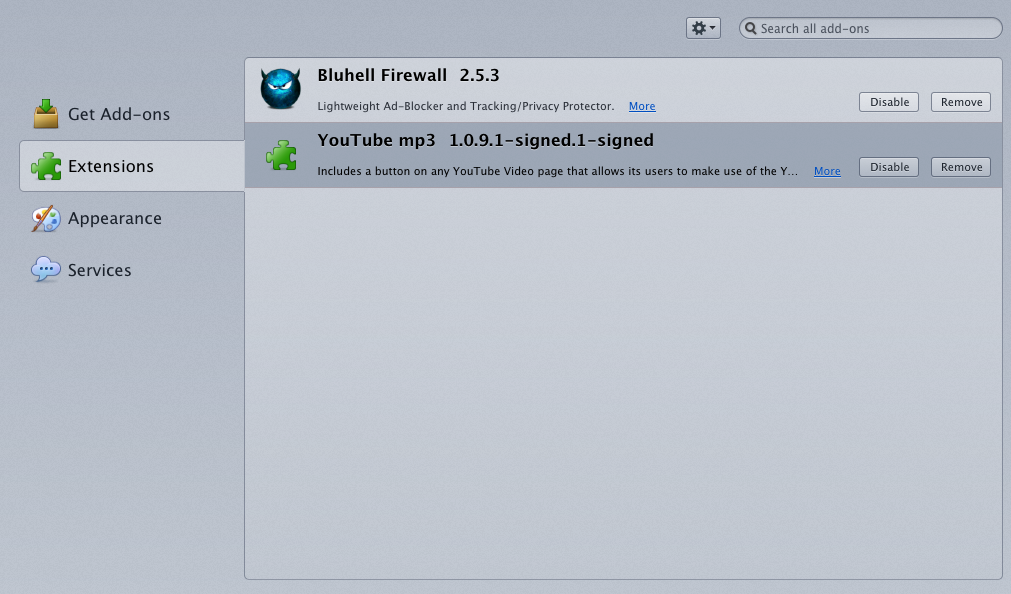Click the Appearance paintbrush palette icon
Image resolution: width=1011 pixels, height=594 pixels.
(46, 219)
